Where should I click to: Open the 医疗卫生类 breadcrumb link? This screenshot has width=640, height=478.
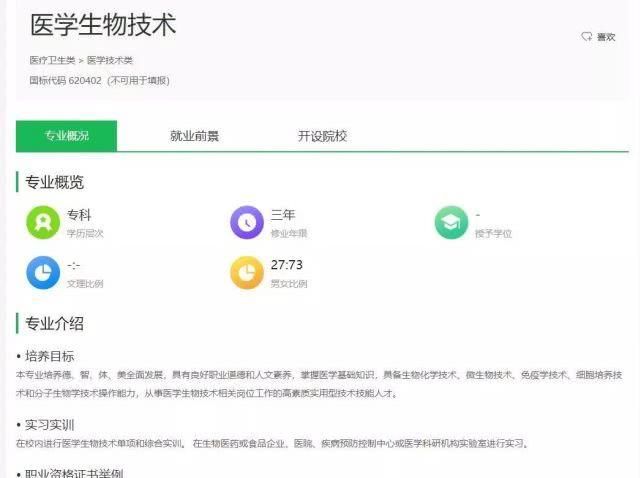pyautogui.click(x=52, y=60)
